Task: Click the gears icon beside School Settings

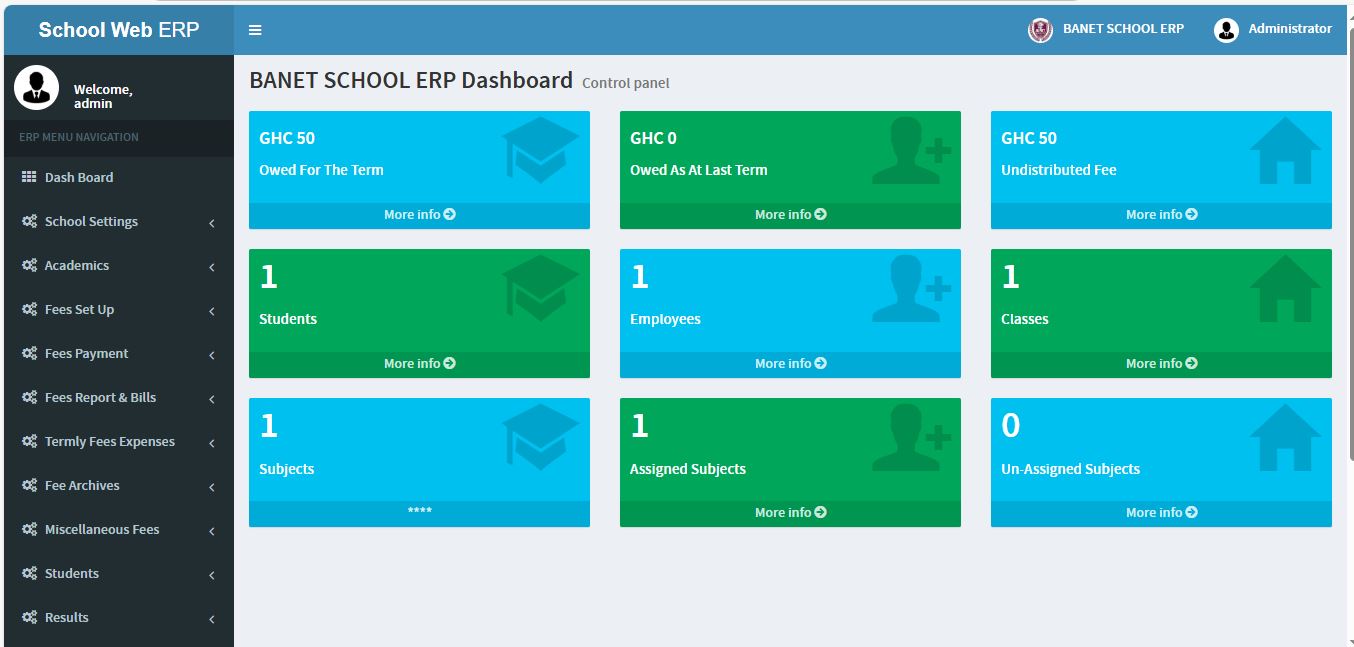Action: point(29,221)
